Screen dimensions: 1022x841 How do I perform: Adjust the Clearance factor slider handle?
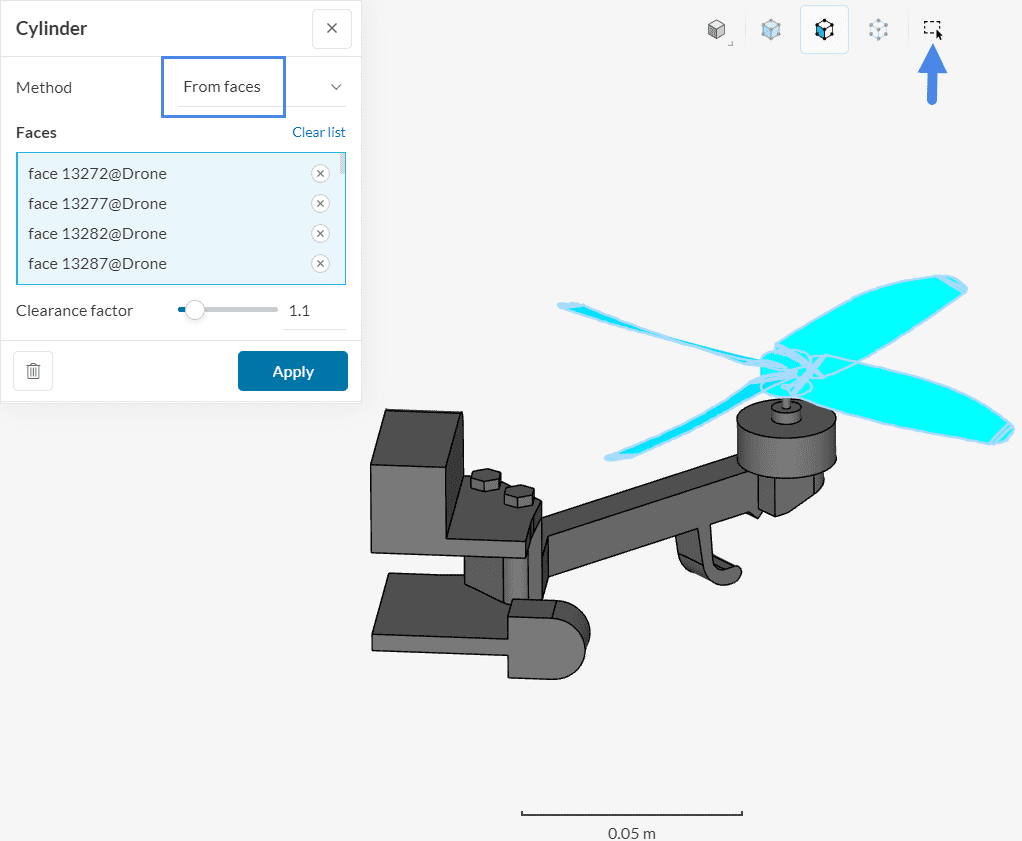[x=194, y=310]
